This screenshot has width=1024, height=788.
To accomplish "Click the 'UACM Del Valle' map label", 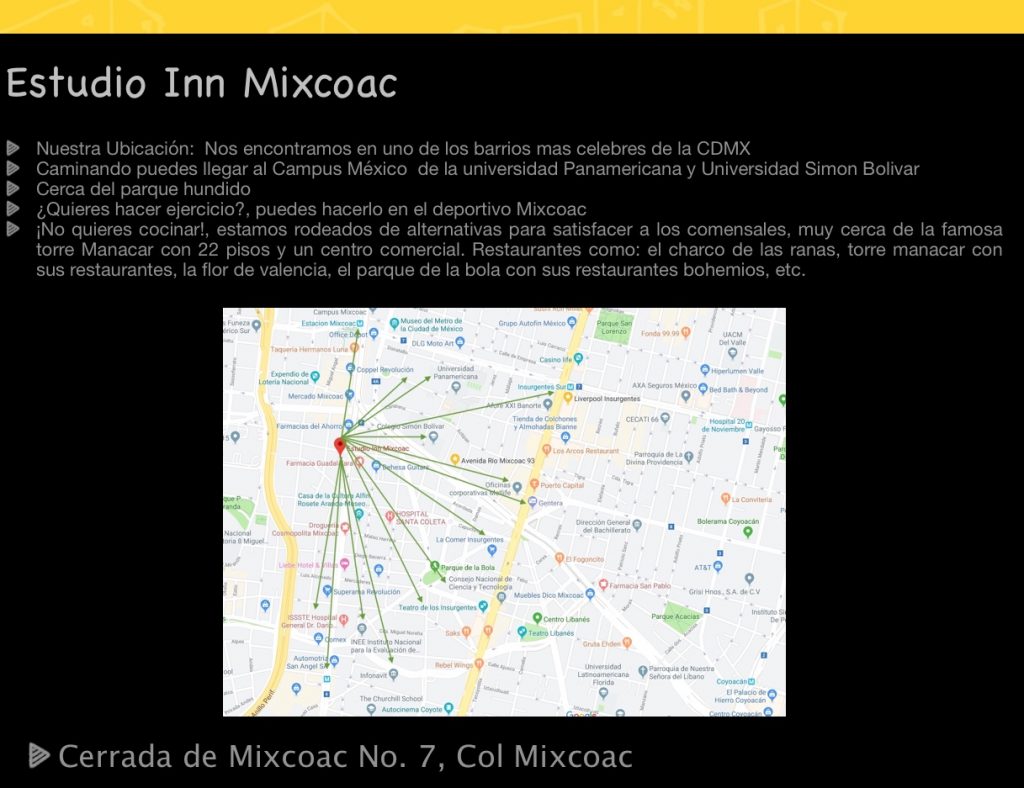I will pyautogui.click(x=732, y=338).
